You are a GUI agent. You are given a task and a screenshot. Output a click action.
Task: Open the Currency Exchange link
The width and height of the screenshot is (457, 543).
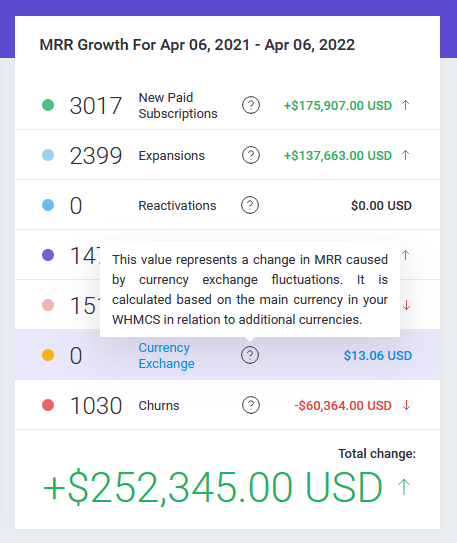pyautogui.click(x=167, y=356)
